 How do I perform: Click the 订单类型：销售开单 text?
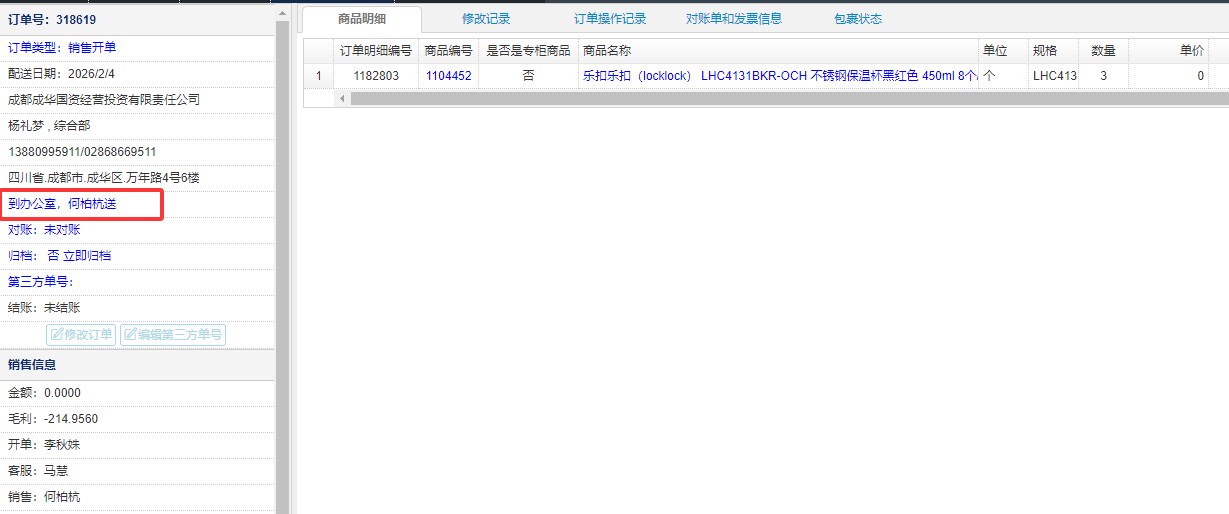coord(68,48)
